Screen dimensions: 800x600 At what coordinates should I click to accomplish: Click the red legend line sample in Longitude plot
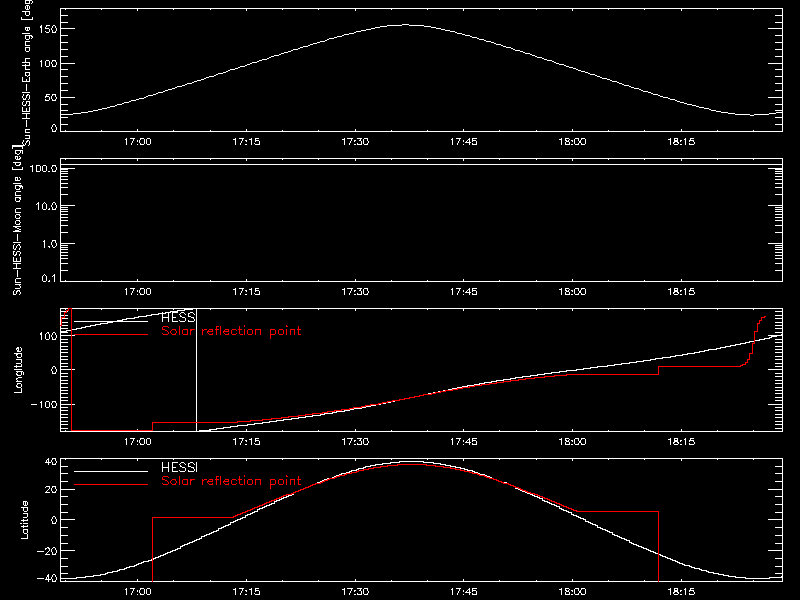111,335
